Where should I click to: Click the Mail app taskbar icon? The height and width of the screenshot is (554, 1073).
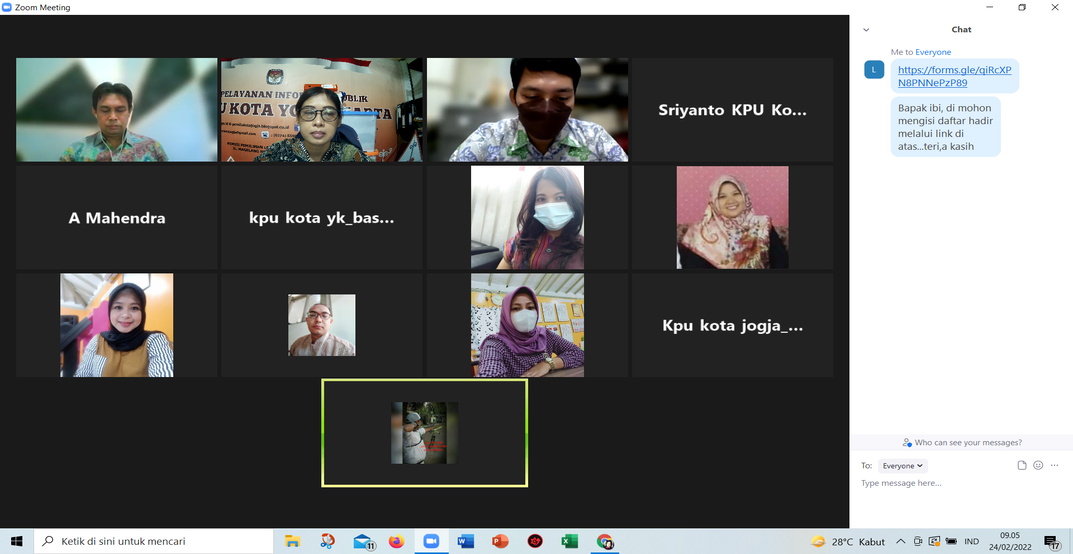click(x=362, y=541)
